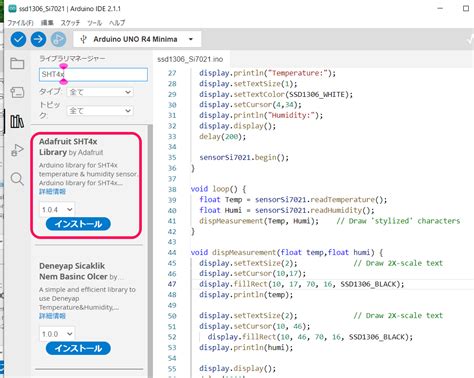Click line number 47 in the gutter
Viewport: 474px width, 378px height.
click(x=172, y=284)
